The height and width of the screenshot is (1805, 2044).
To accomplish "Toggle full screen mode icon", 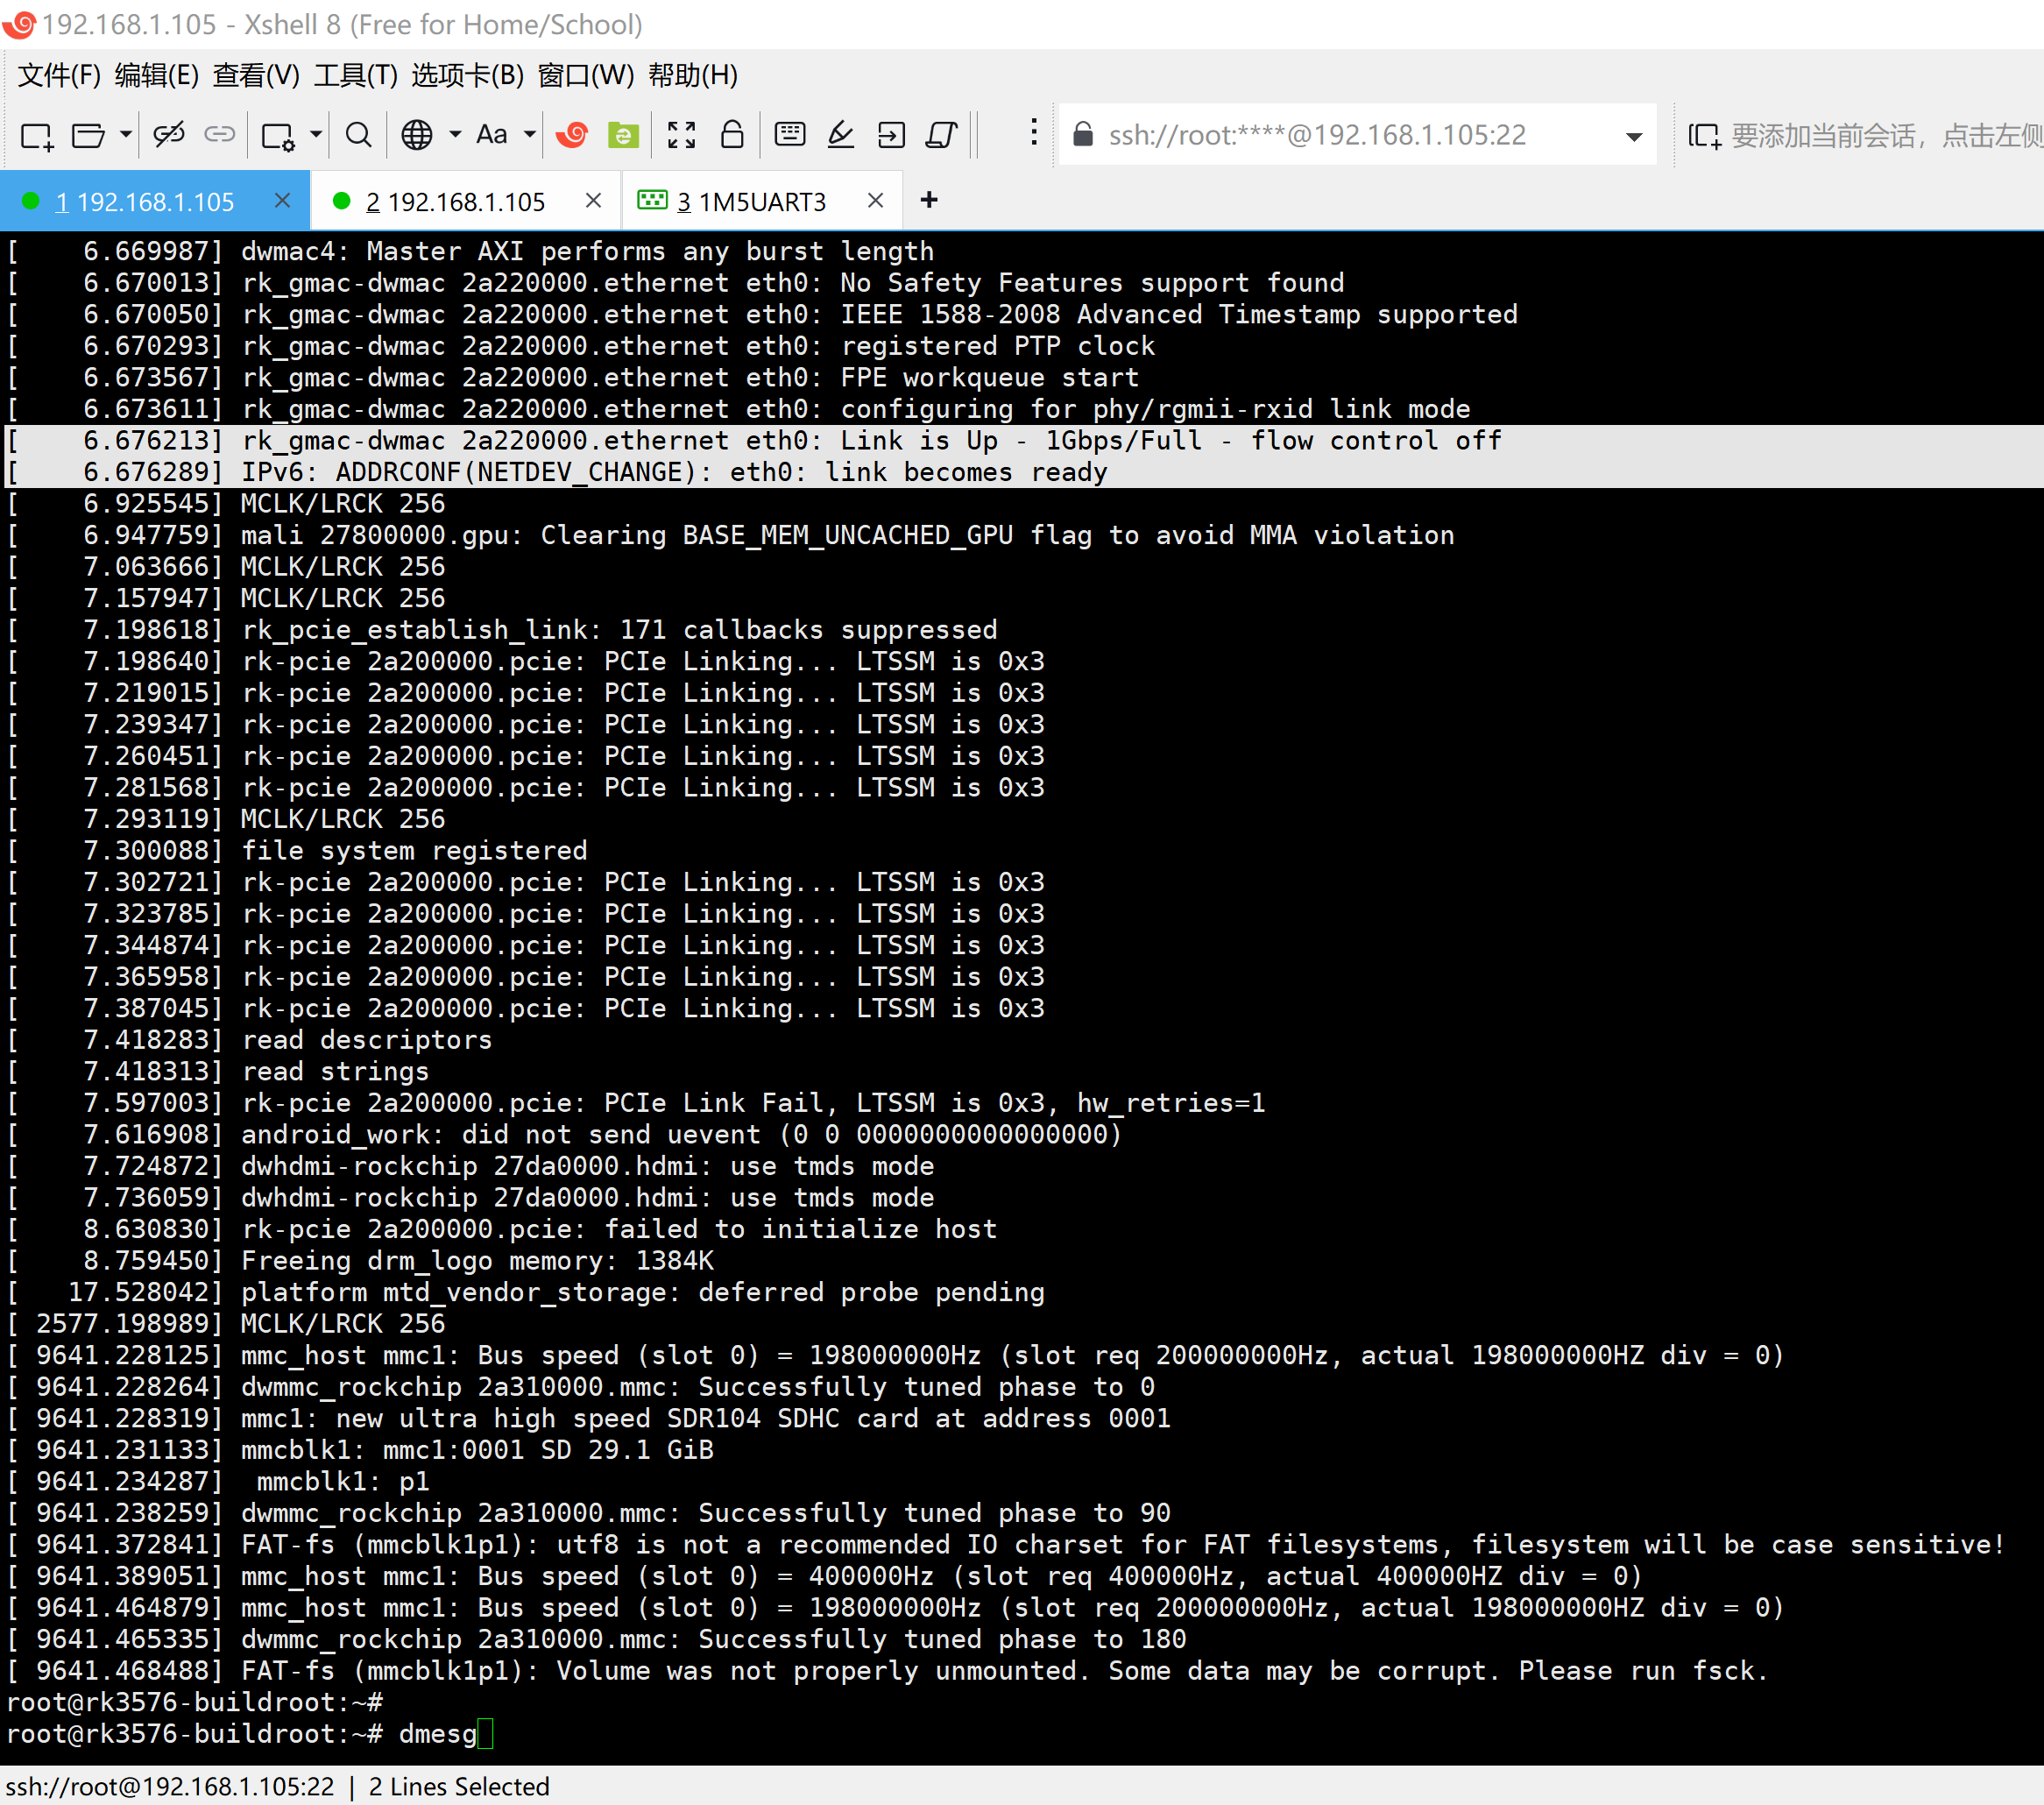I will (681, 135).
